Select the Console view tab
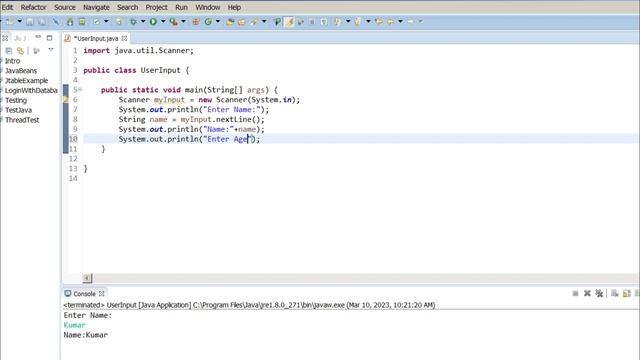The width and height of the screenshot is (640, 360). point(84,293)
